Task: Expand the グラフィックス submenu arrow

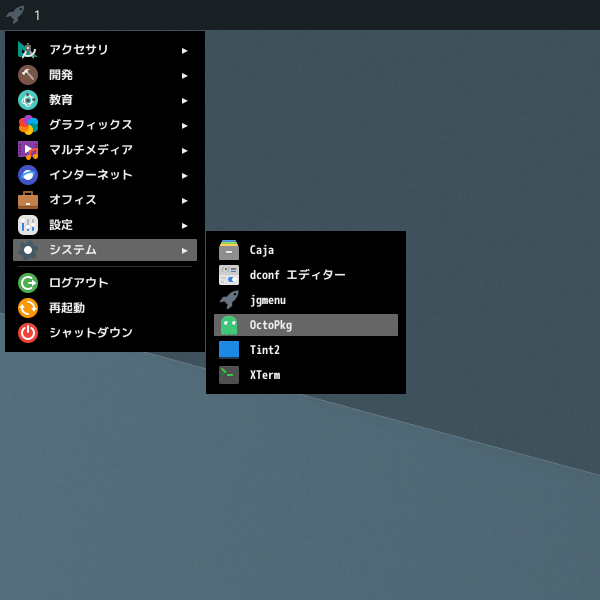Action: point(184,126)
